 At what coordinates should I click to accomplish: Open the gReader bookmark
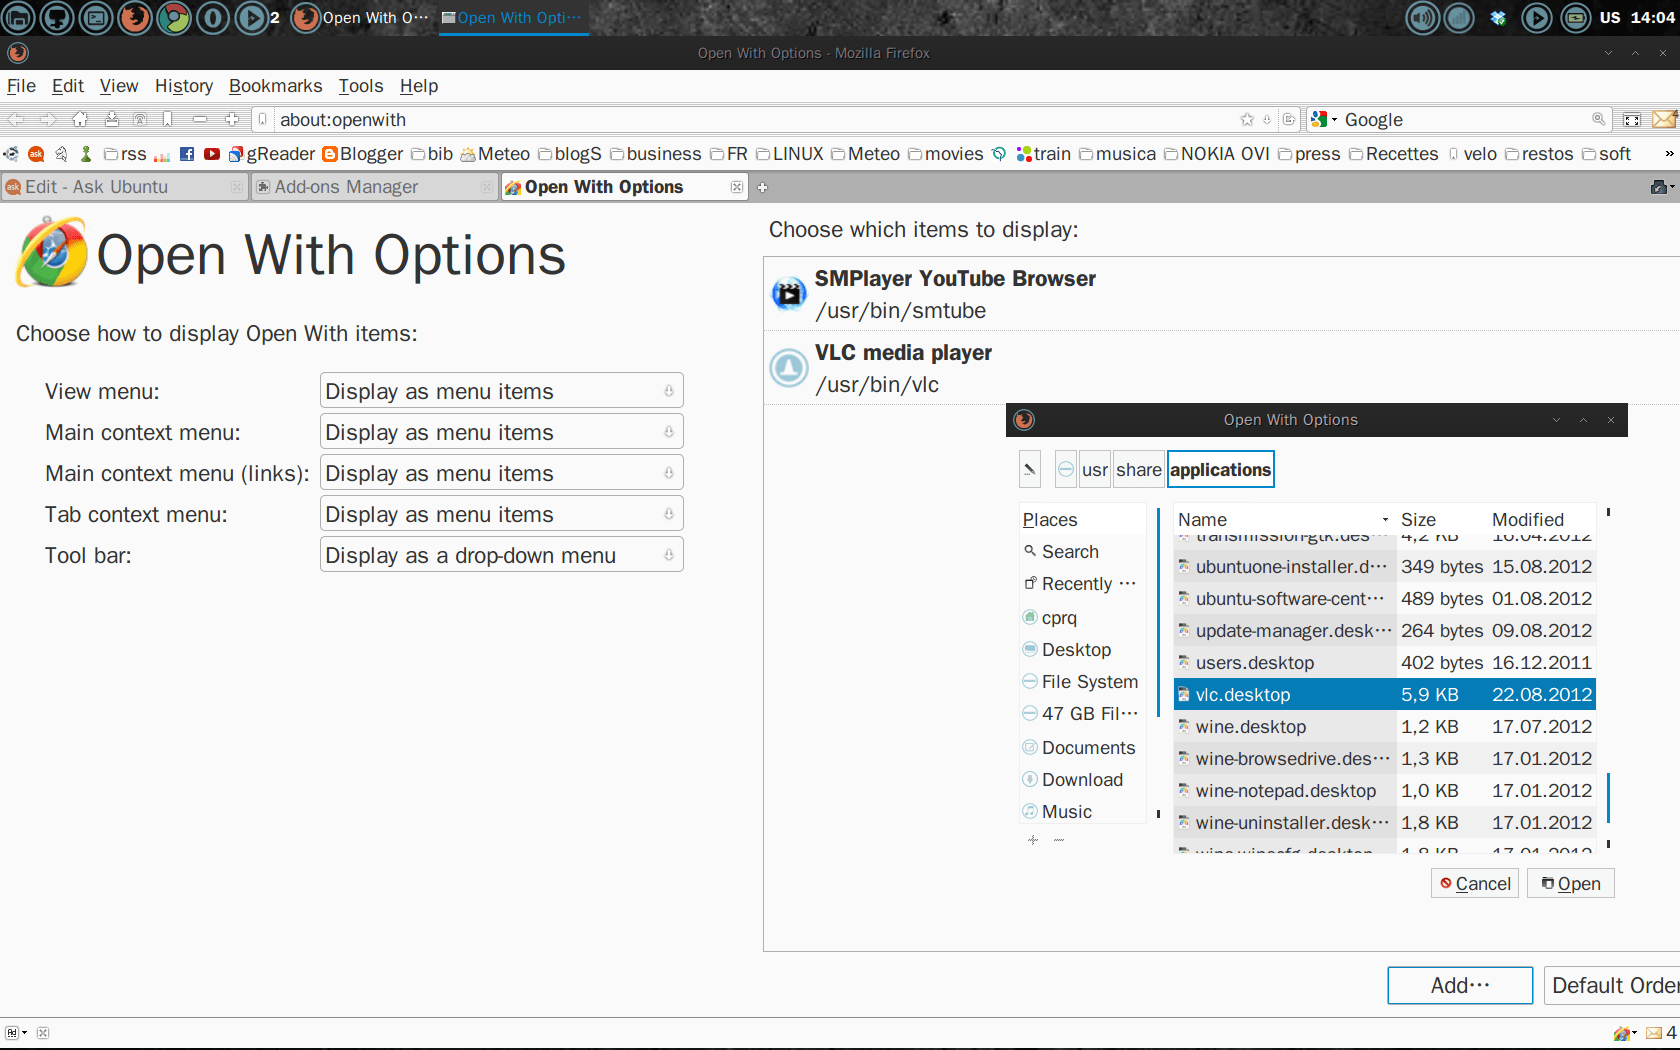coord(272,154)
